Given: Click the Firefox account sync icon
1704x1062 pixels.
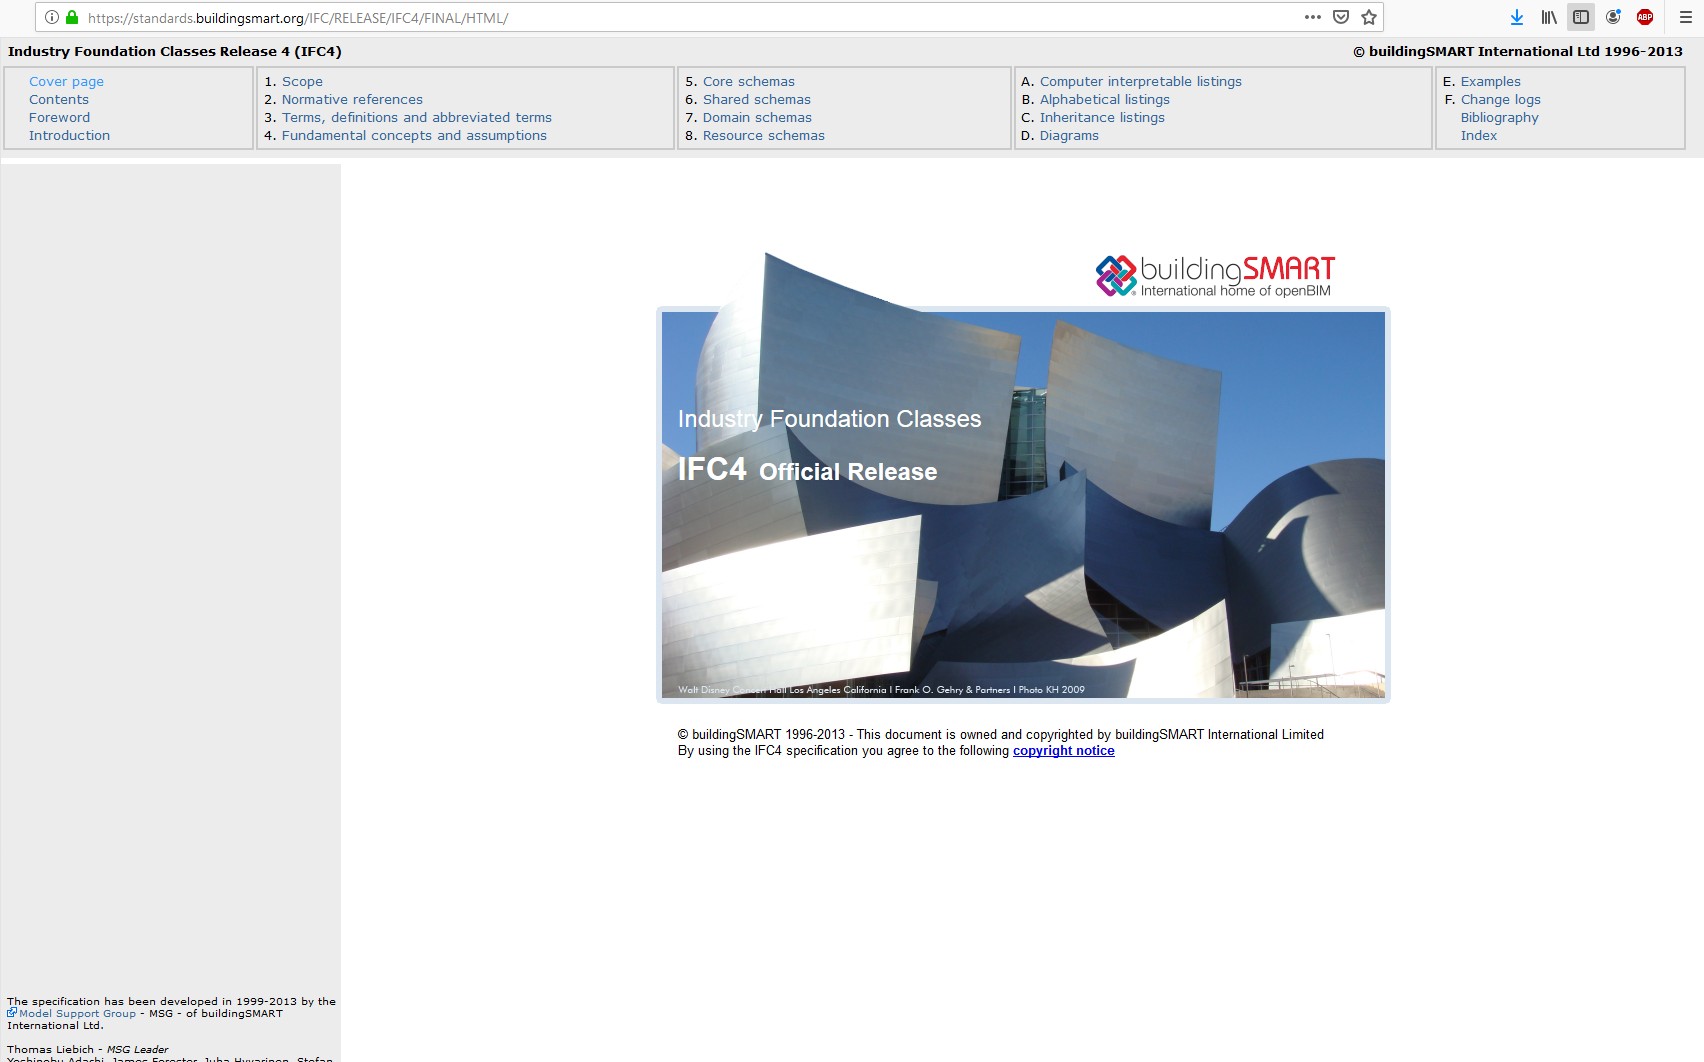Looking at the screenshot, I should [x=1613, y=17].
